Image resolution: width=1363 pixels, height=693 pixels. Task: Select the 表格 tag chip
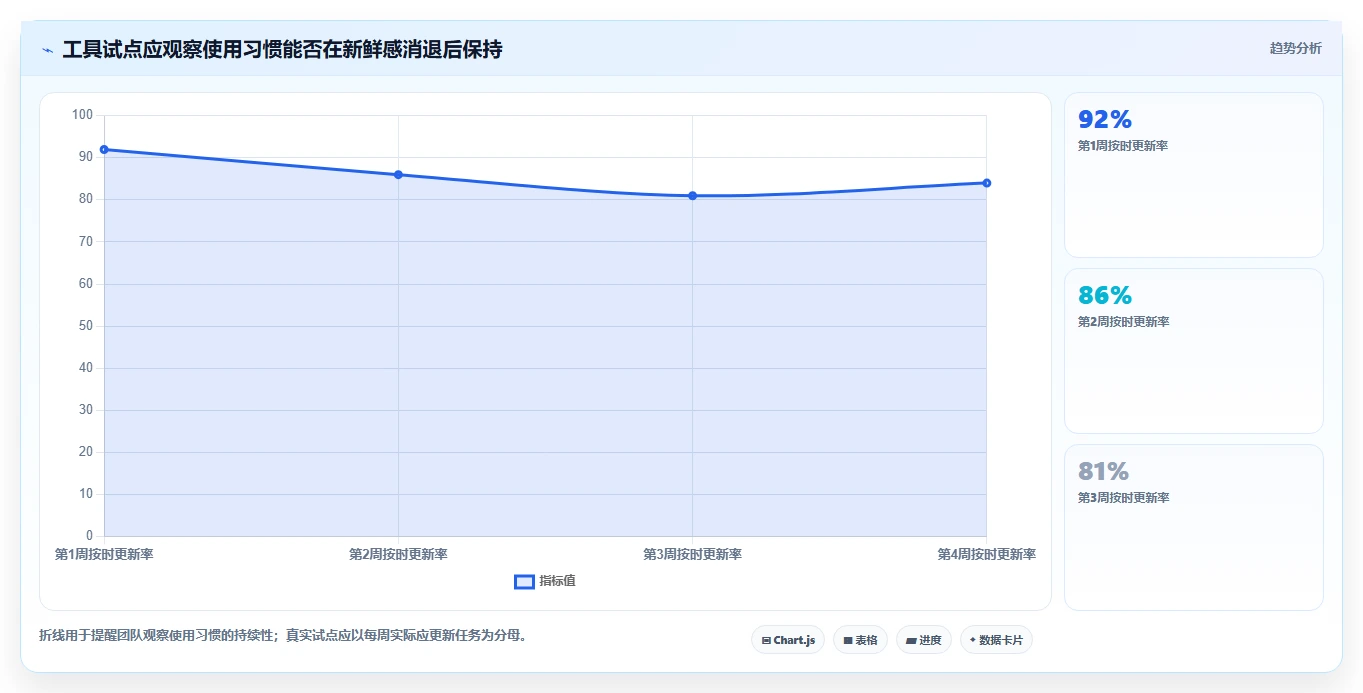860,640
